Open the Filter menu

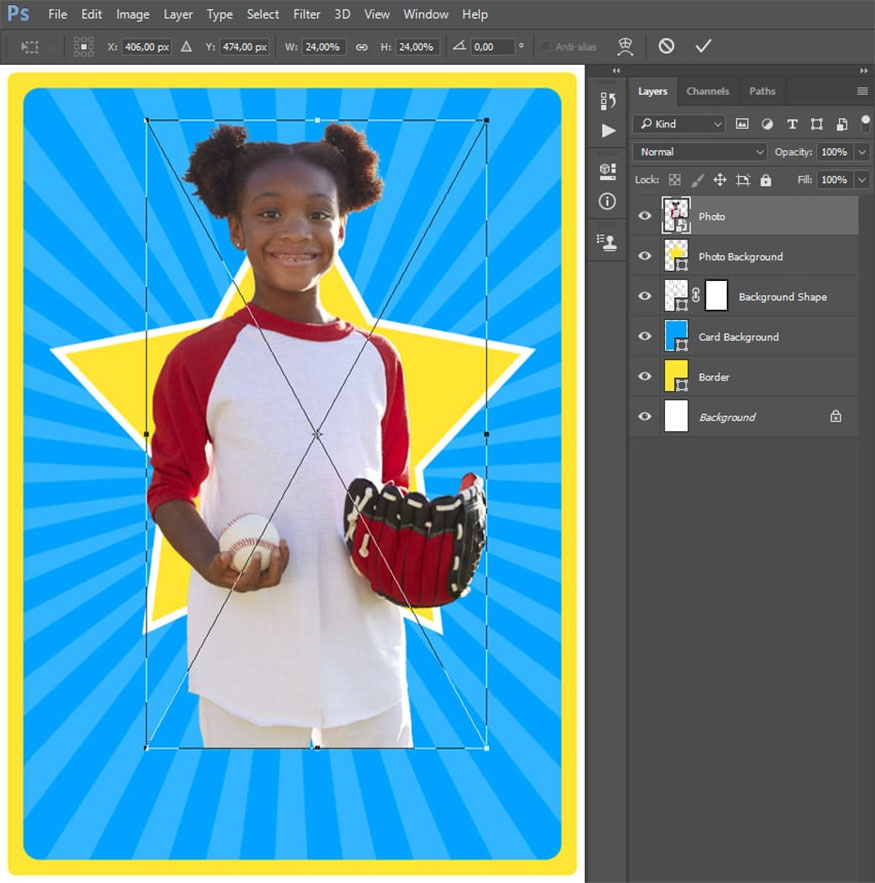coord(307,14)
